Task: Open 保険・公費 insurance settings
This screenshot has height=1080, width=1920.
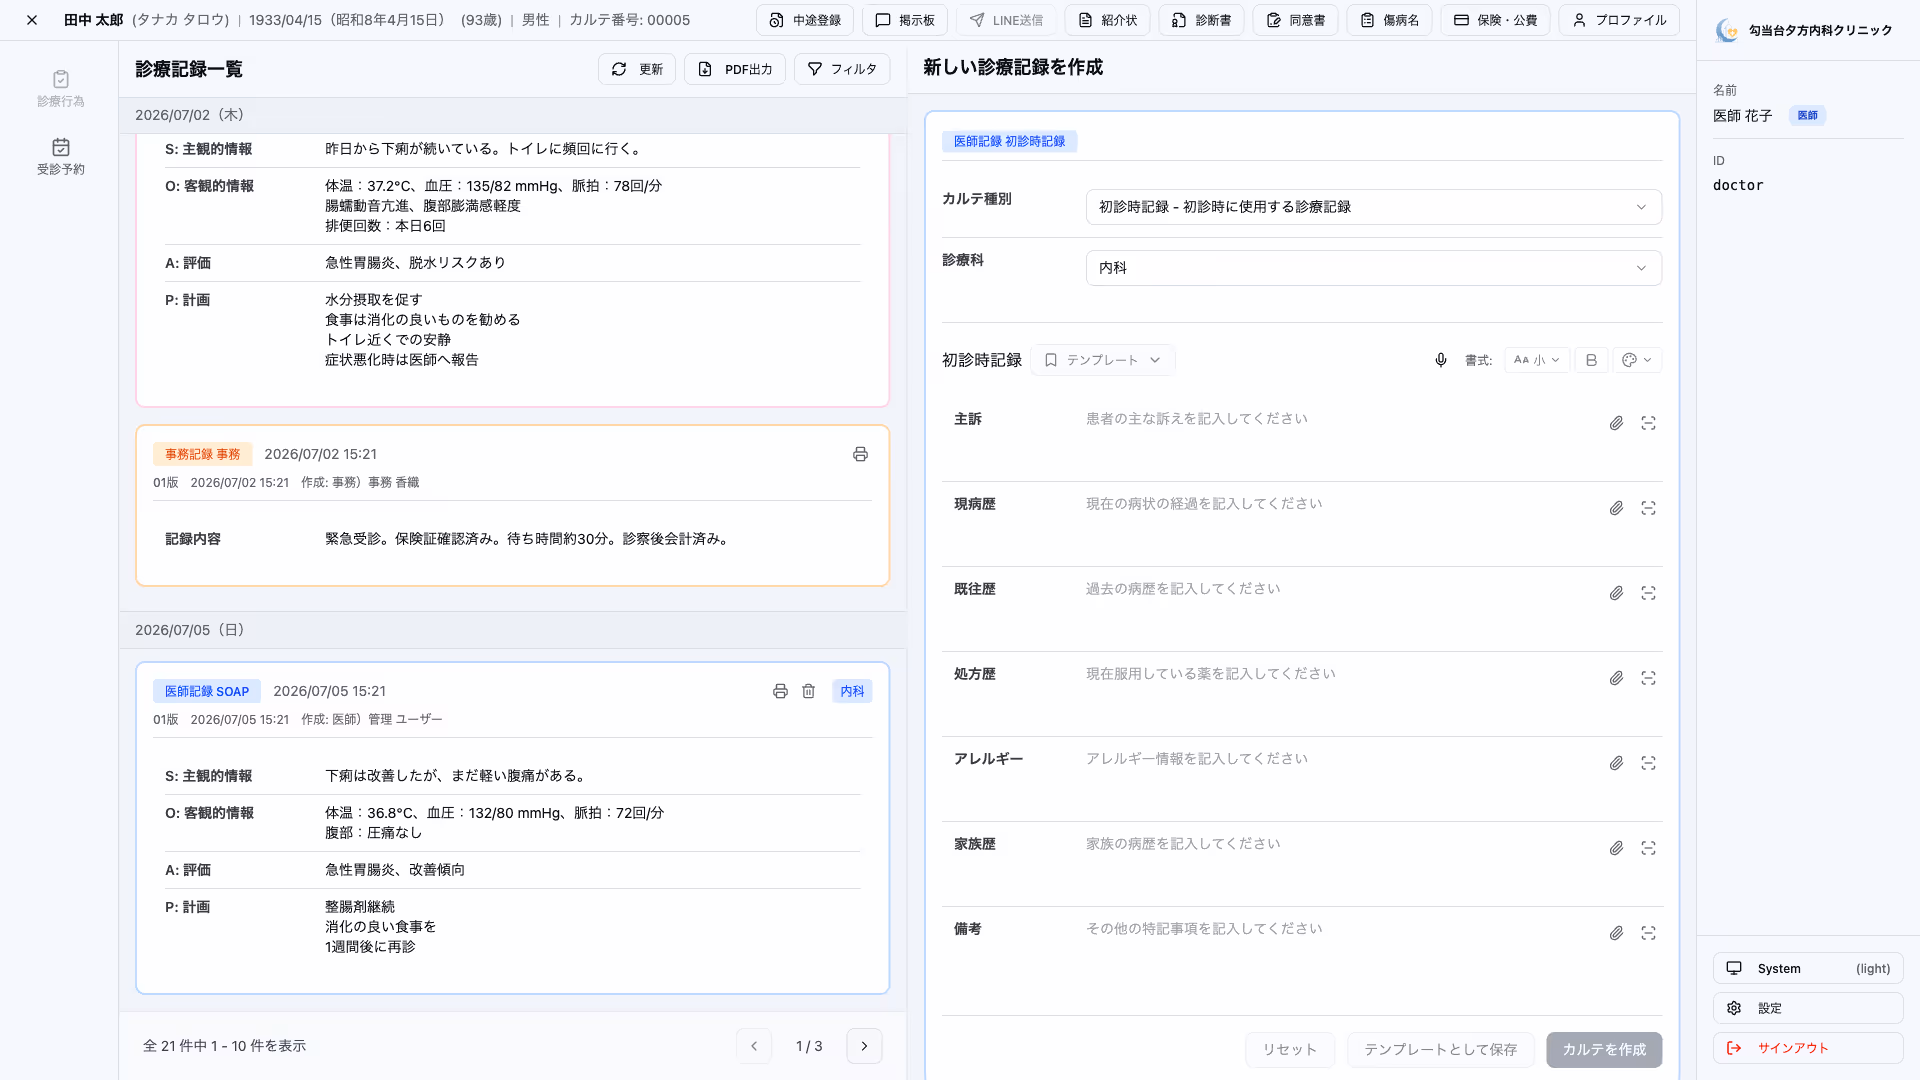Action: coord(1495,20)
